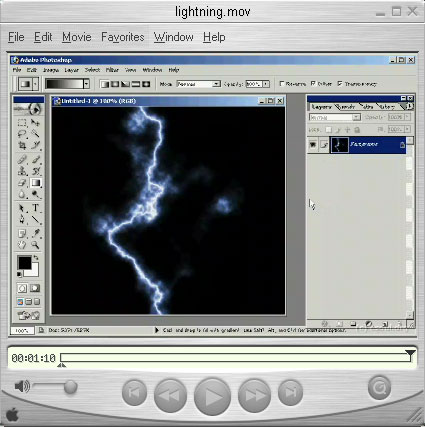Choose the Eraser tool
Screen dimensions: 425x427
pos(22,183)
